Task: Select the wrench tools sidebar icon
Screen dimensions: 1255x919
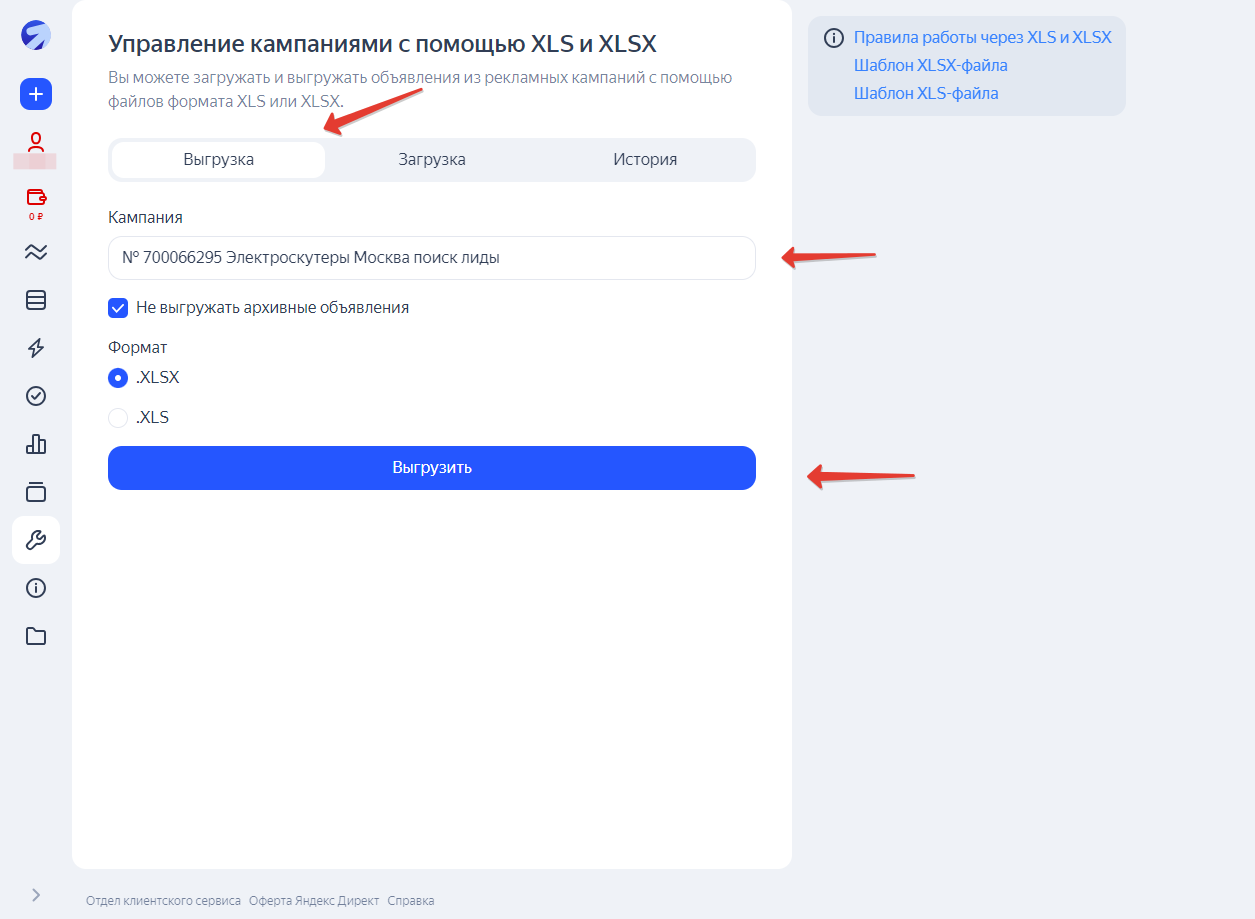Action: coord(36,540)
